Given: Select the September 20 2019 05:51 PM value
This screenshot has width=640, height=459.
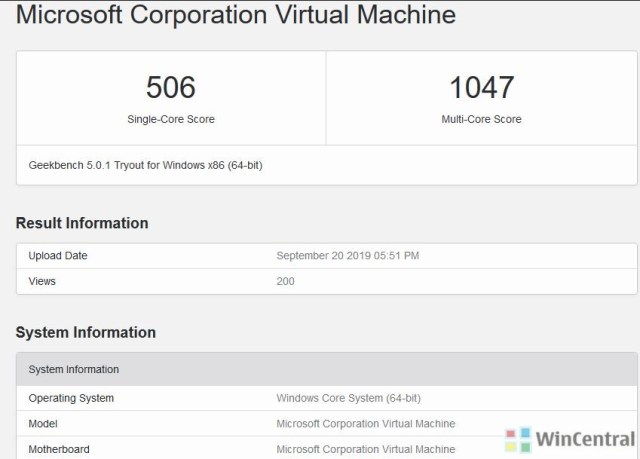Looking at the screenshot, I should point(348,256).
